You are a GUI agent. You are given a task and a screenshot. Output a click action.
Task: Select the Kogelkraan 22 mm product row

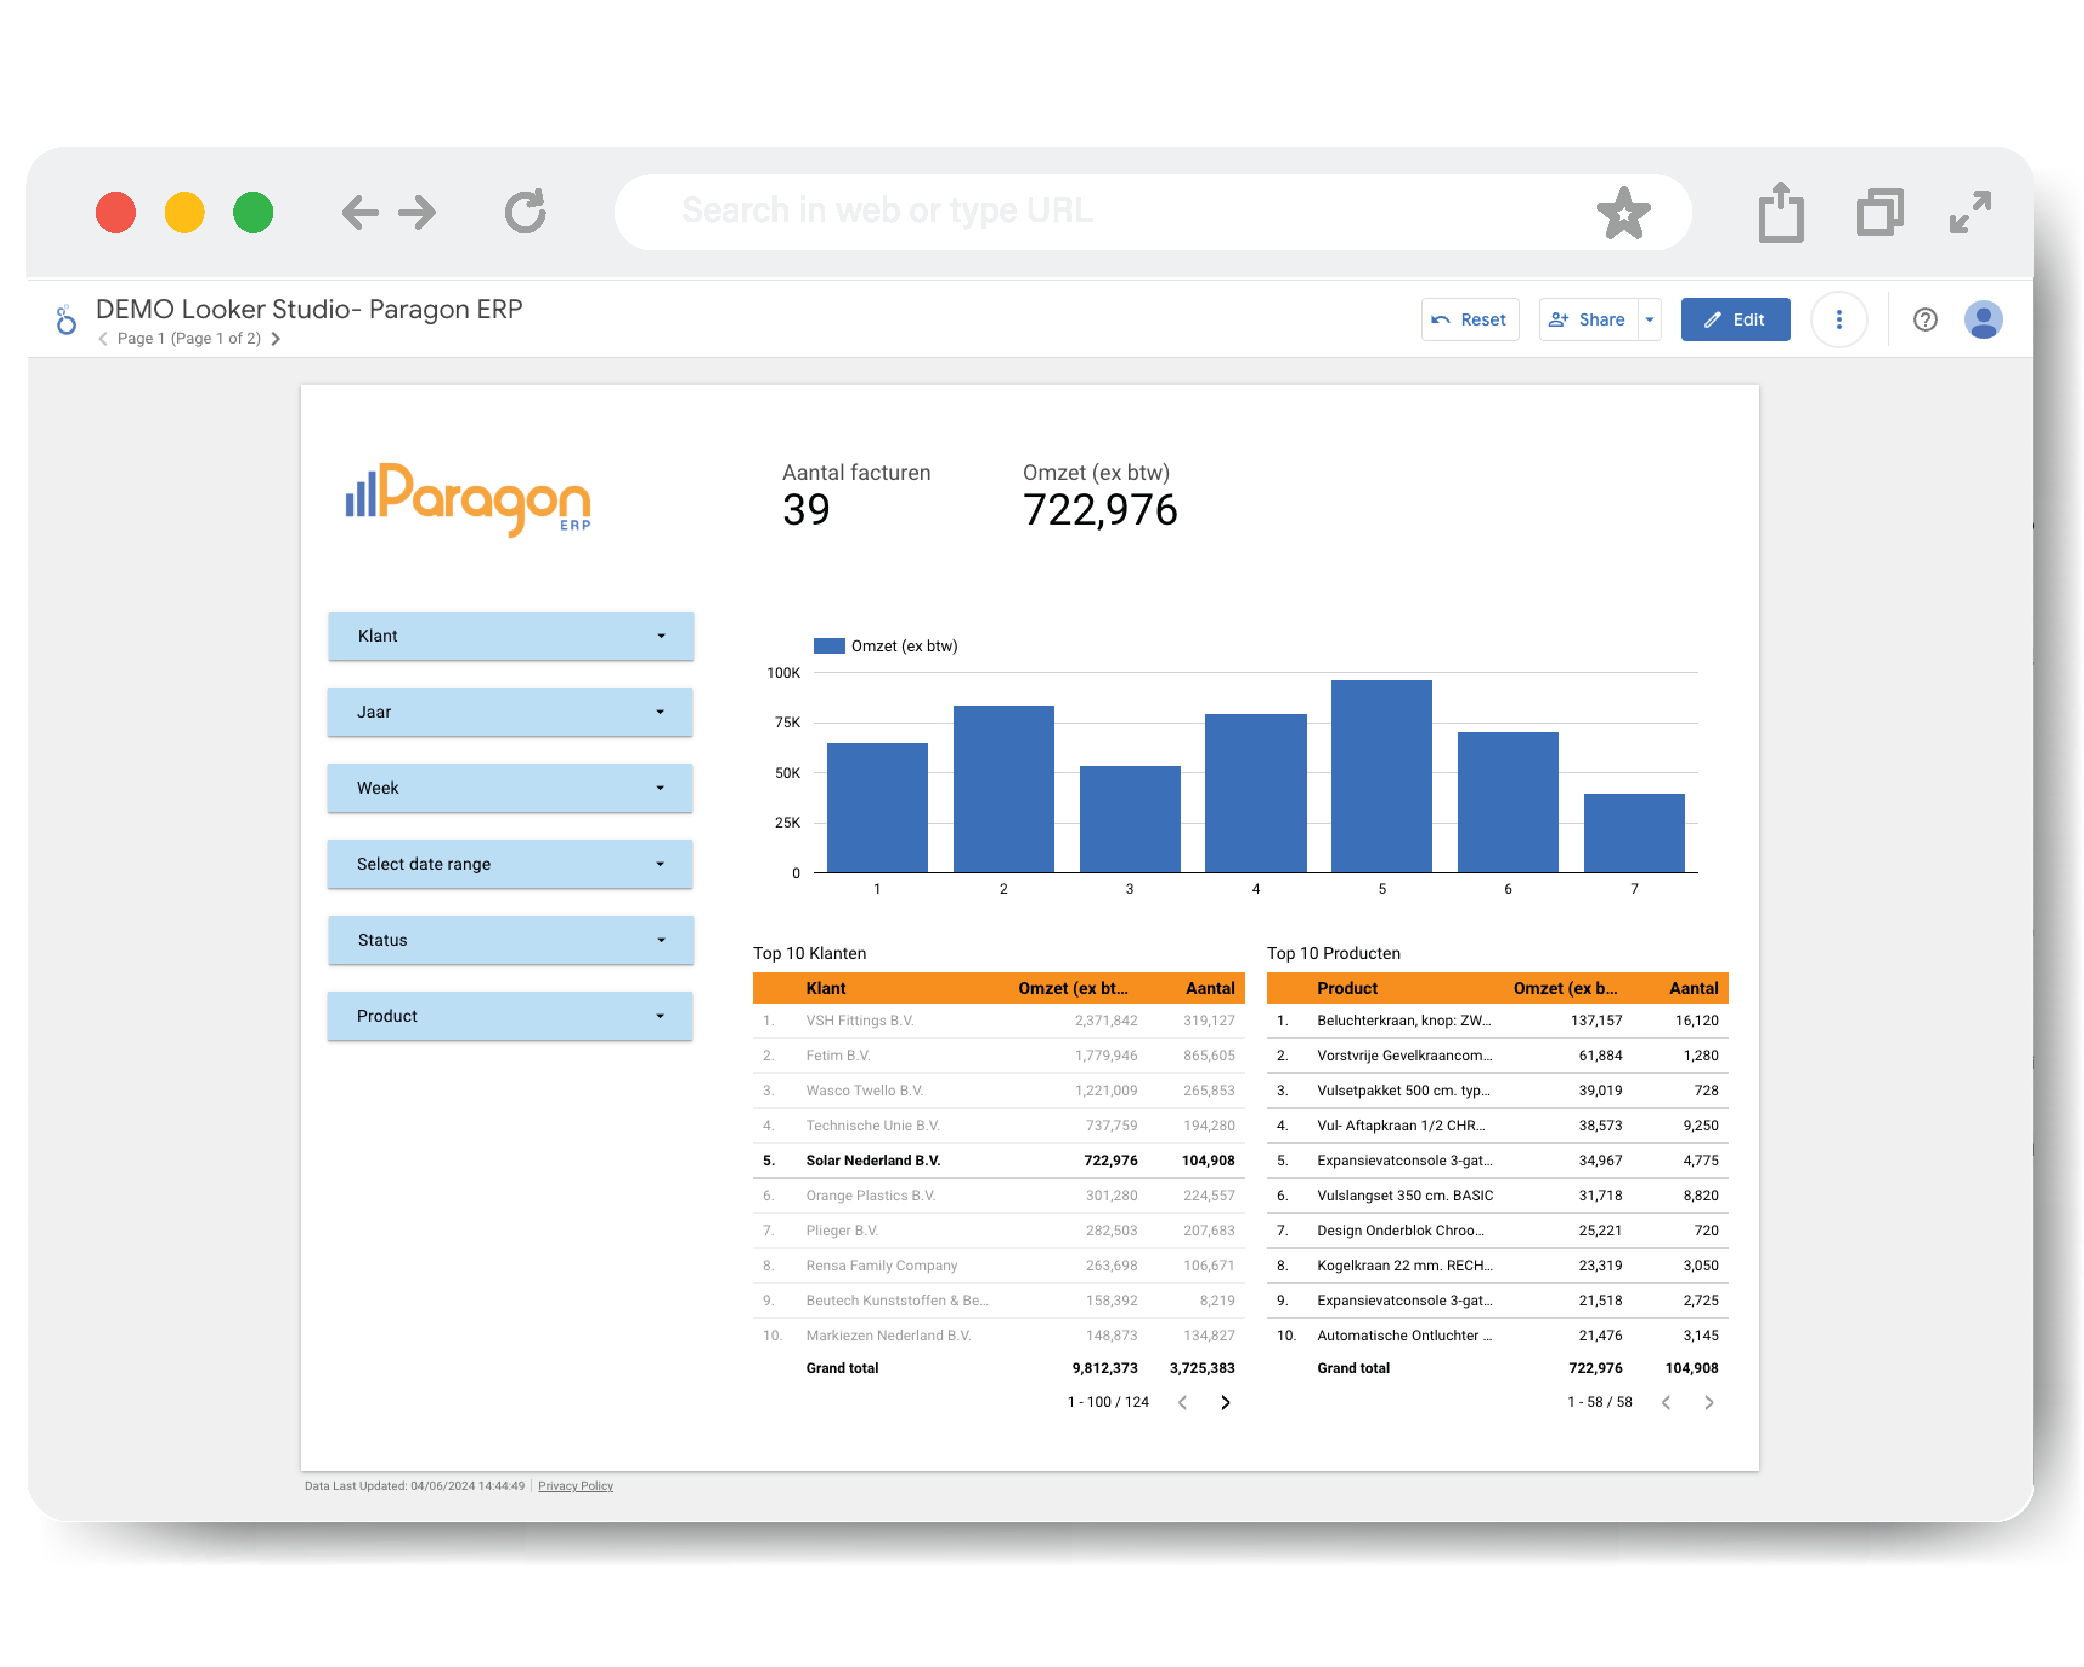tap(1497, 1265)
